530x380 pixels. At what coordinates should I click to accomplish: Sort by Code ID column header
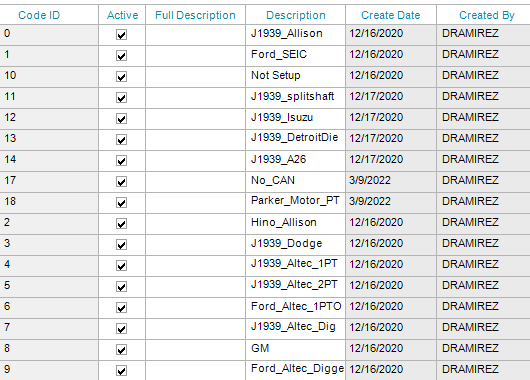39,15
